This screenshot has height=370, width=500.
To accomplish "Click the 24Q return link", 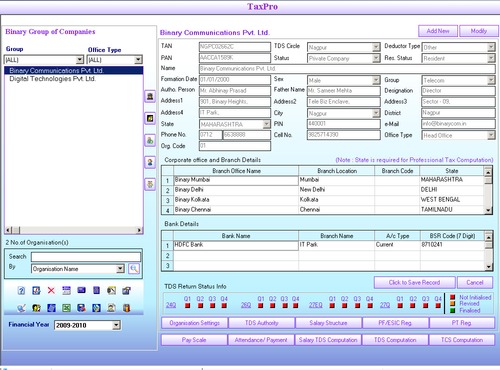I will click(x=171, y=305).
